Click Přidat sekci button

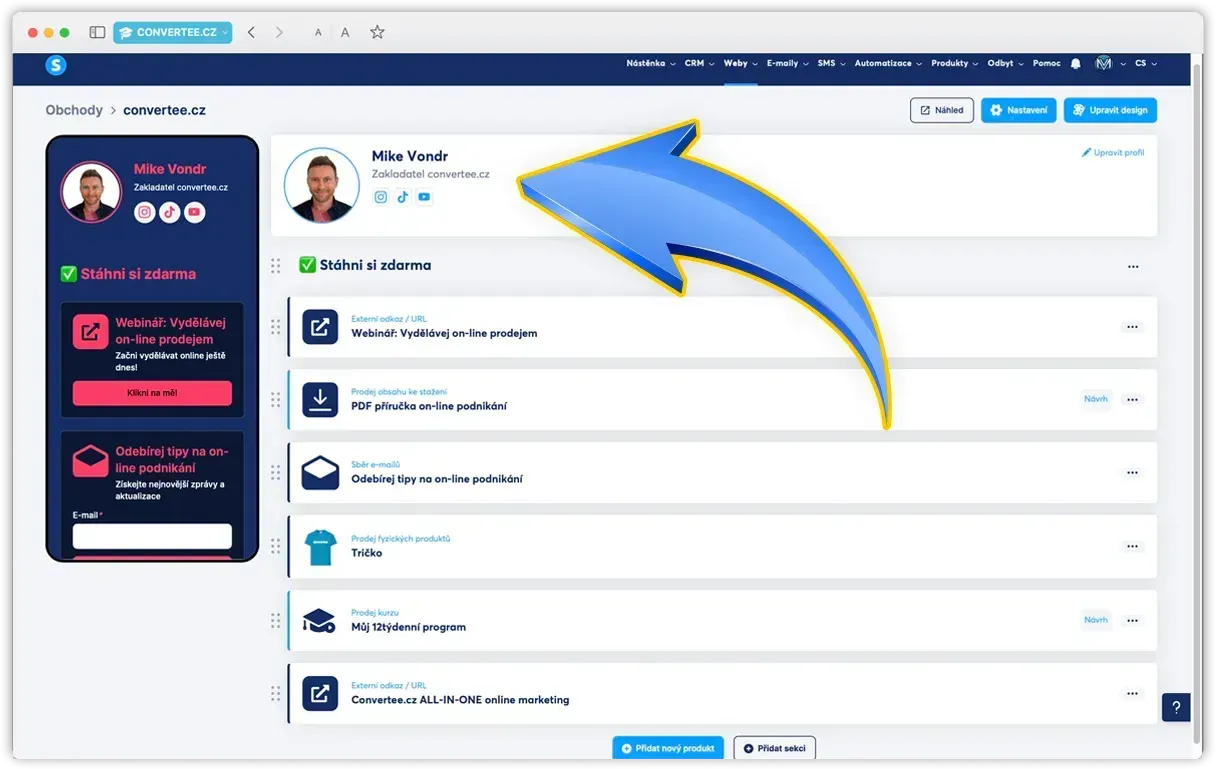(x=775, y=748)
